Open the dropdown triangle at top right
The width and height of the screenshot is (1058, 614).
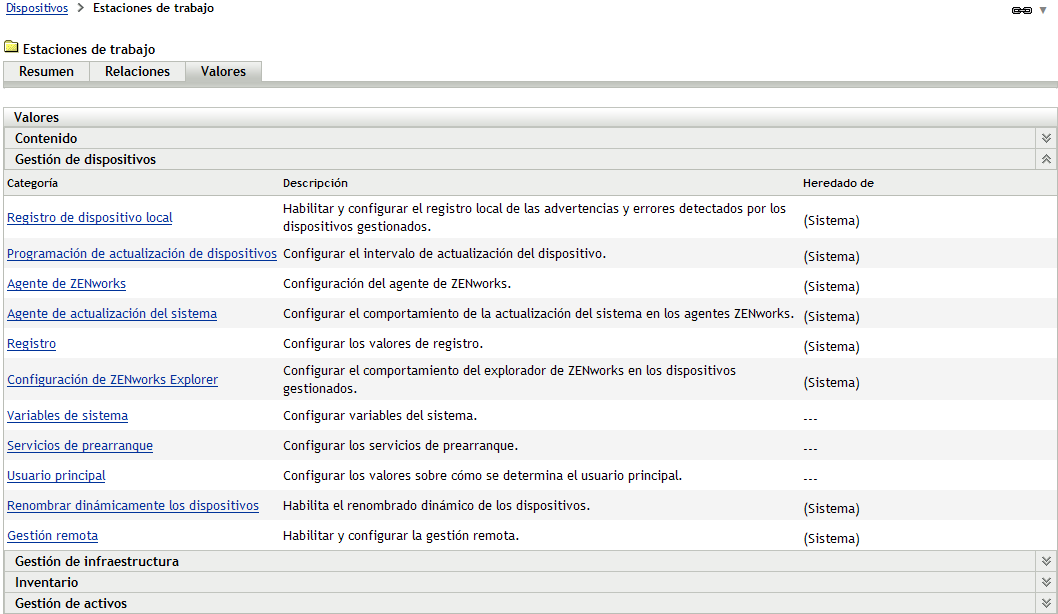click(x=1043, y=11)
